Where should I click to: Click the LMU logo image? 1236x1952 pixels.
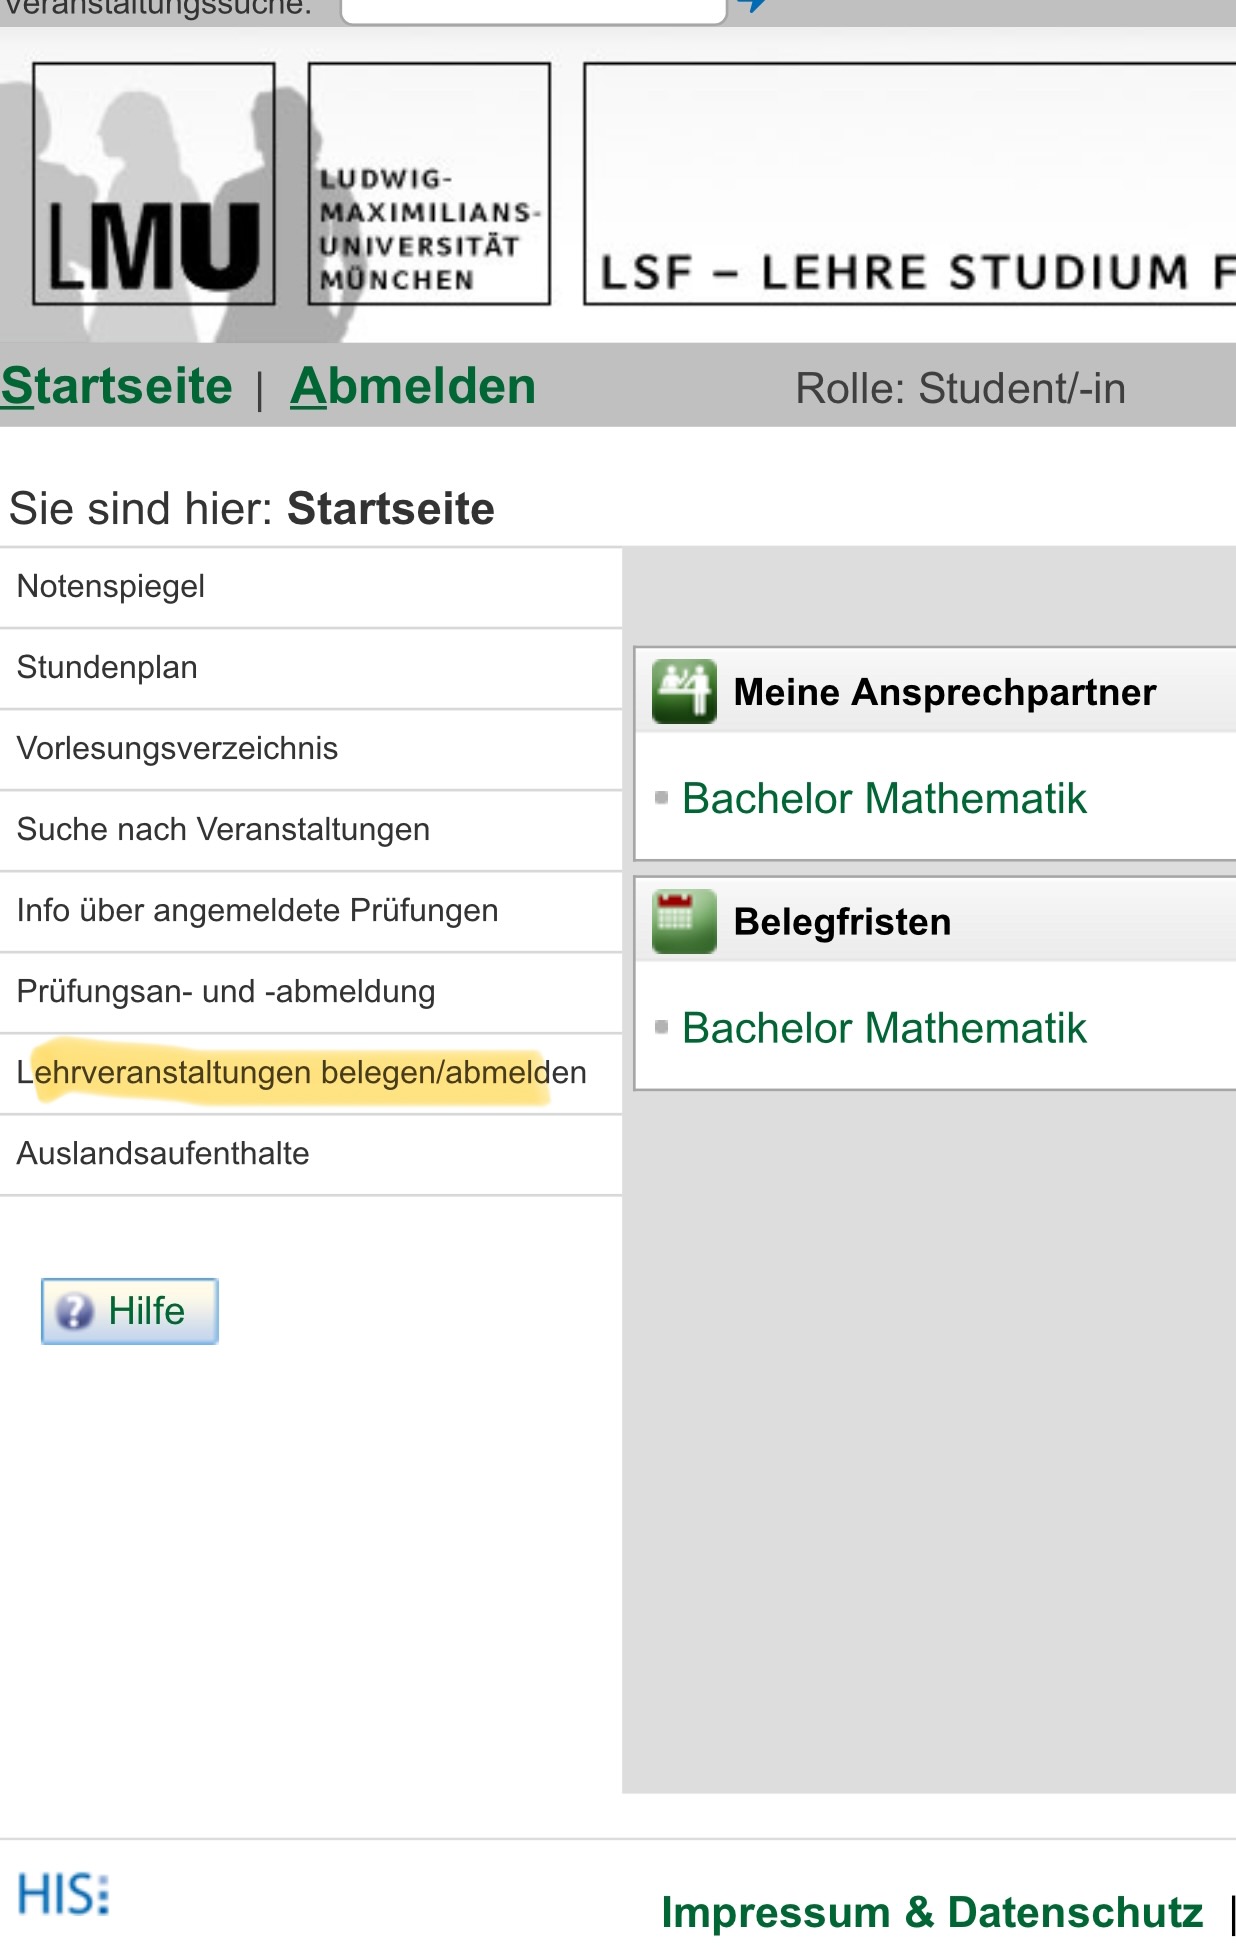[154, 184]
